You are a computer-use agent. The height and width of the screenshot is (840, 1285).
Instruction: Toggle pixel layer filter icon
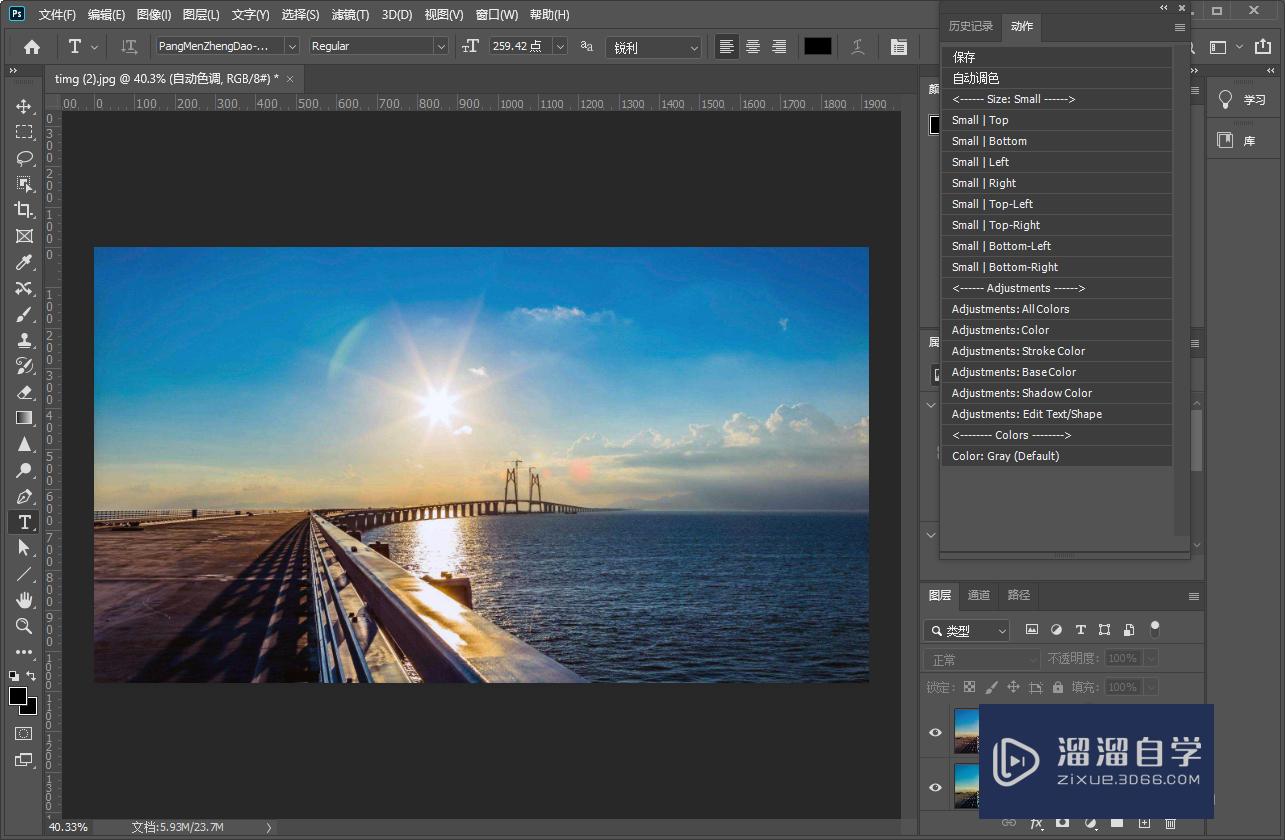tap(1032, 630)
